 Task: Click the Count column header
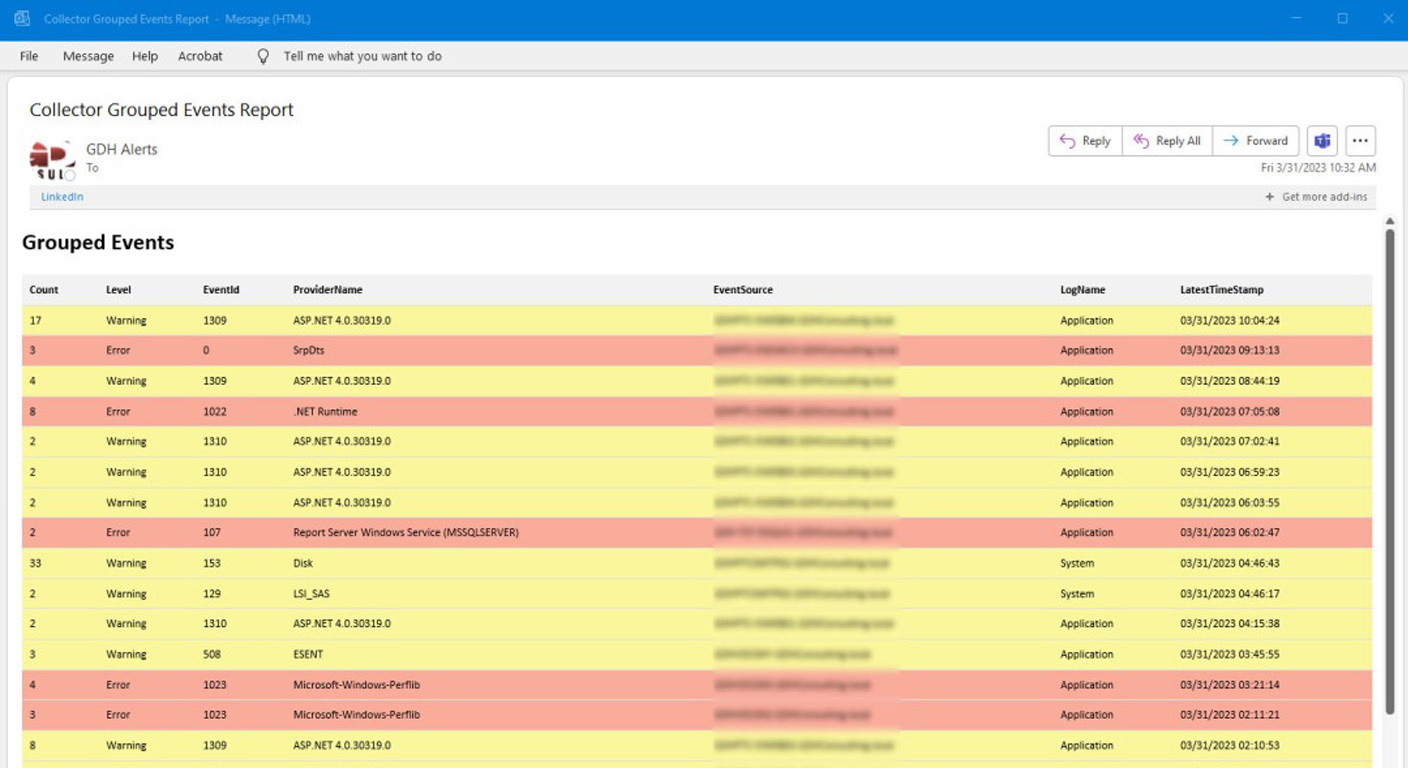tap(44, 290)
